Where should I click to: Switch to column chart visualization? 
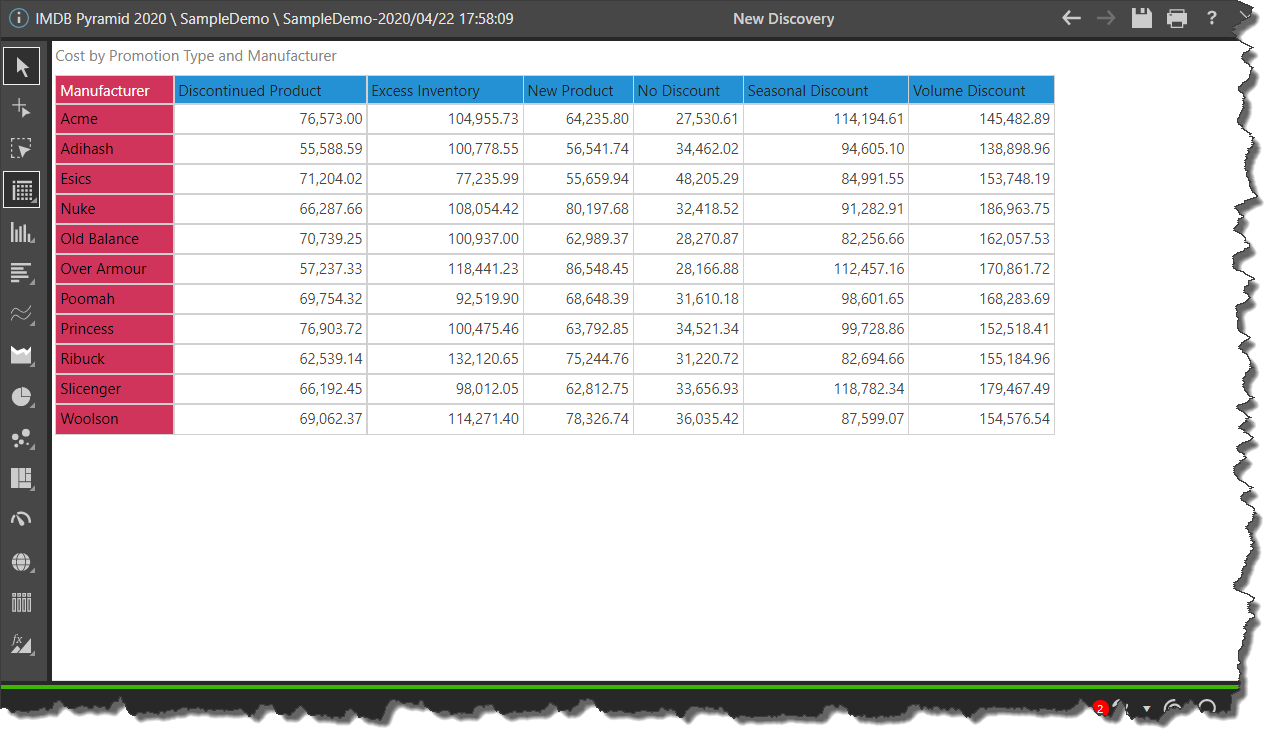(x=21, y=232)
